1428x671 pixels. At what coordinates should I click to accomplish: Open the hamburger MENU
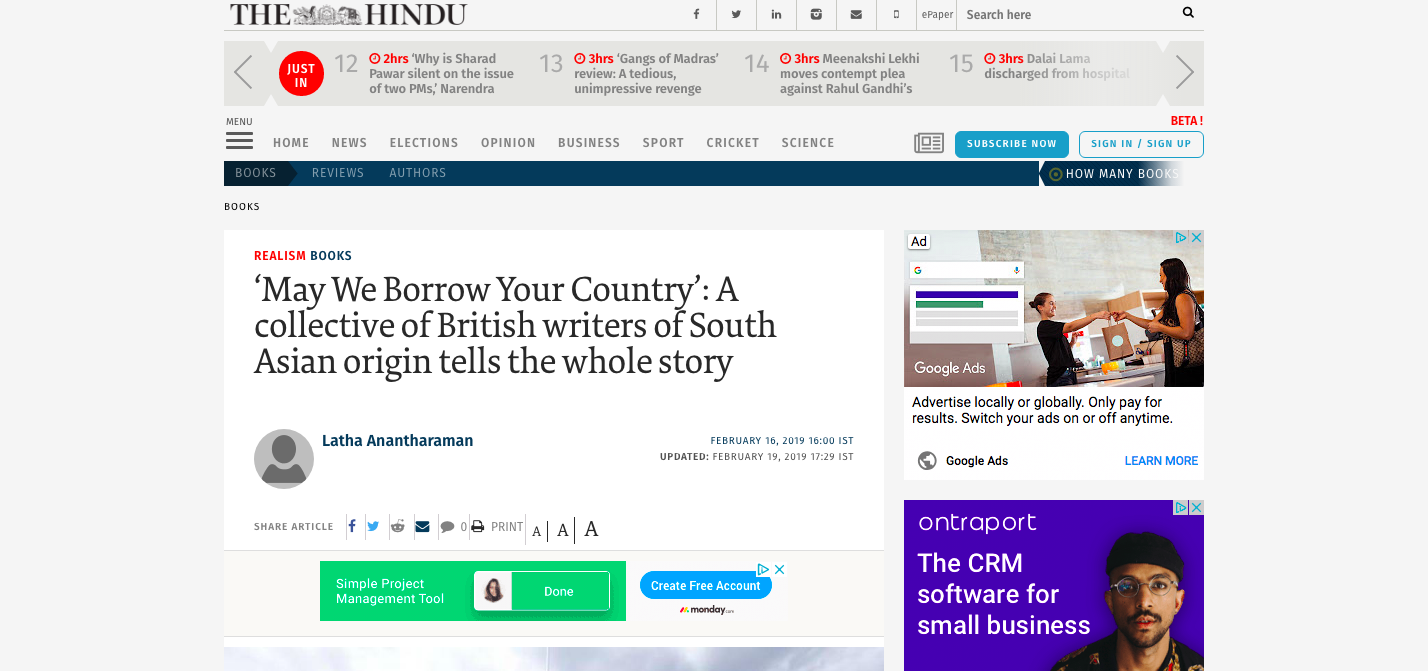[x=239, y=141]
